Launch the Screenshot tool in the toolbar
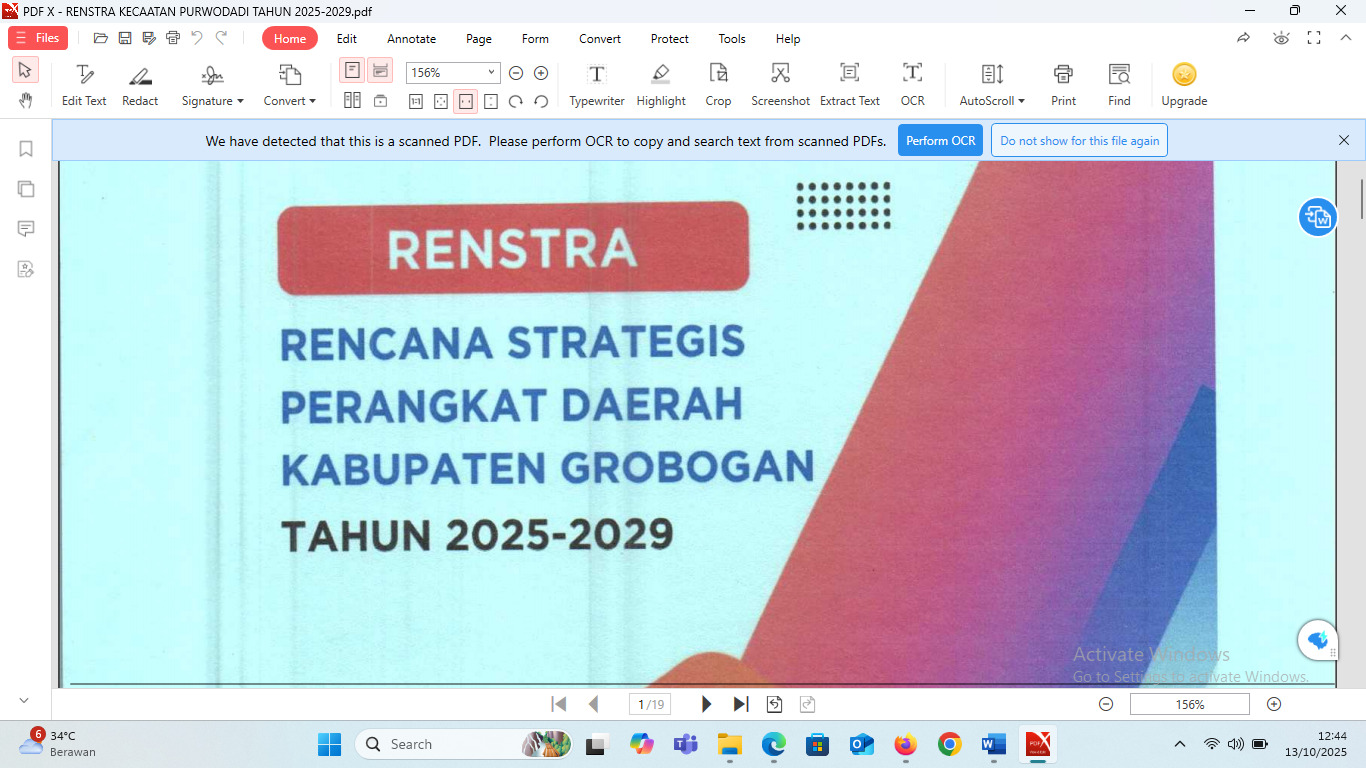 click(780, 84)
